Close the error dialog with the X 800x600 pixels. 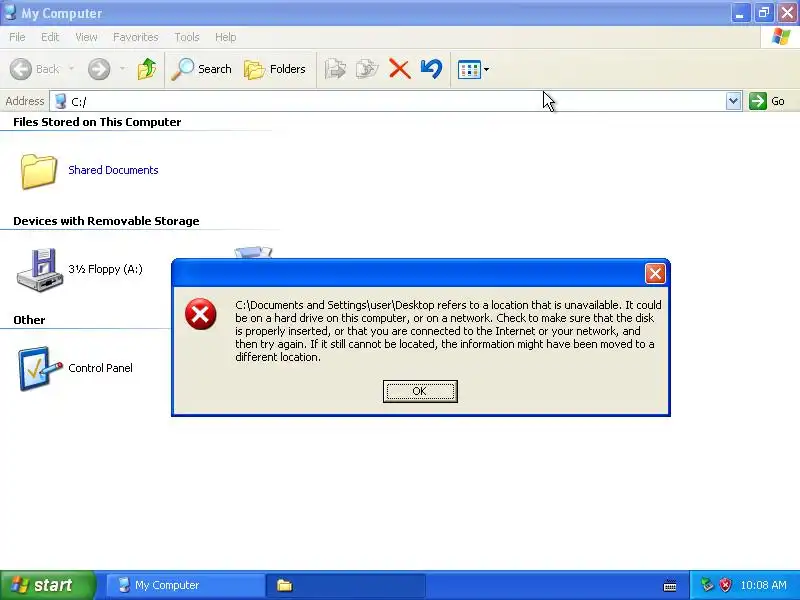(655, 273)
